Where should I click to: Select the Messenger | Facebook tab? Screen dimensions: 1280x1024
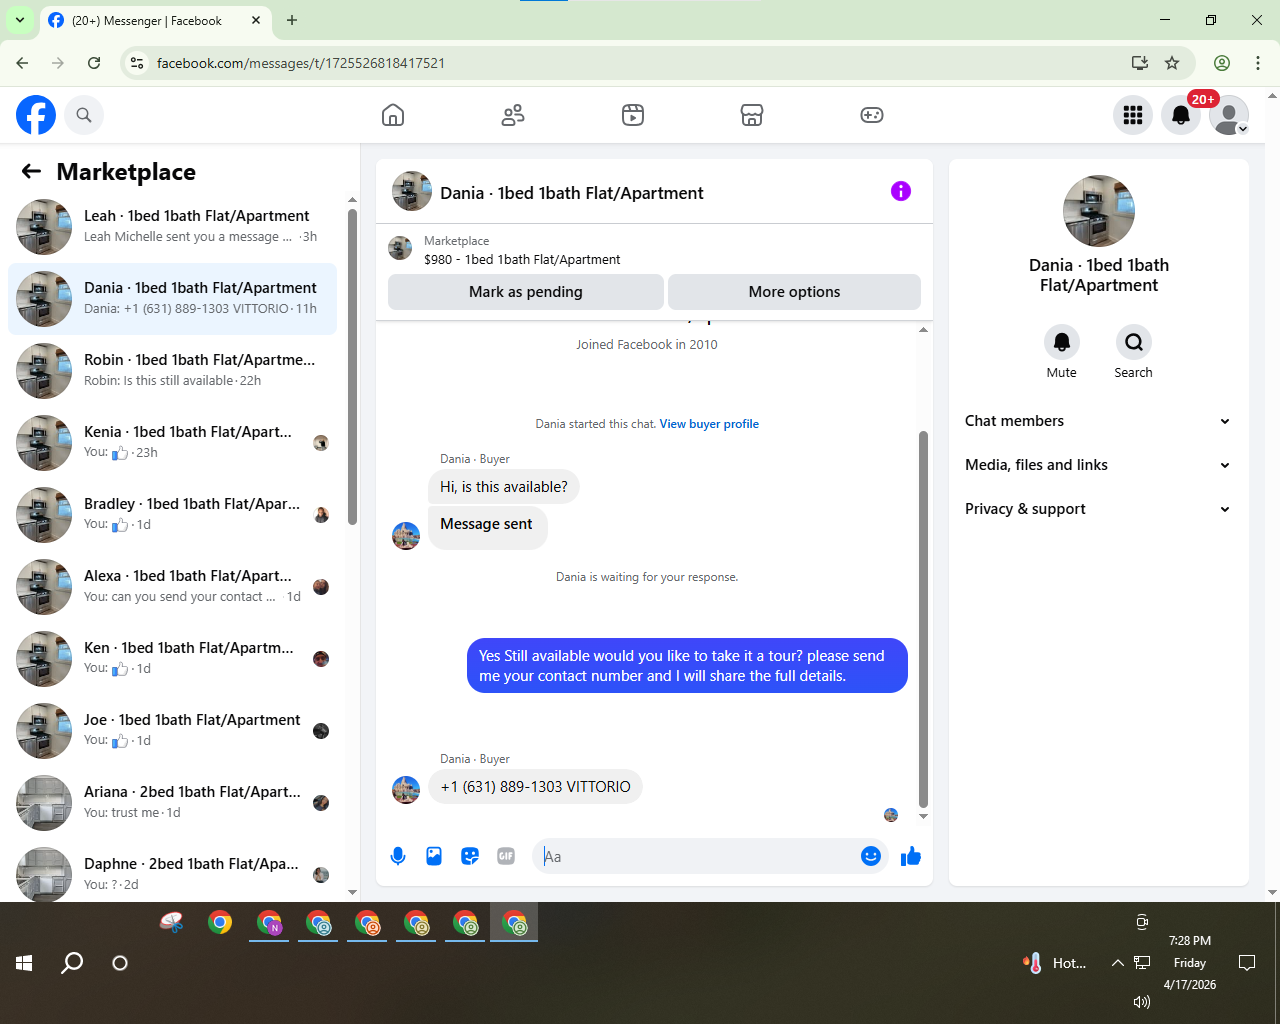click(x=155, y=20)
